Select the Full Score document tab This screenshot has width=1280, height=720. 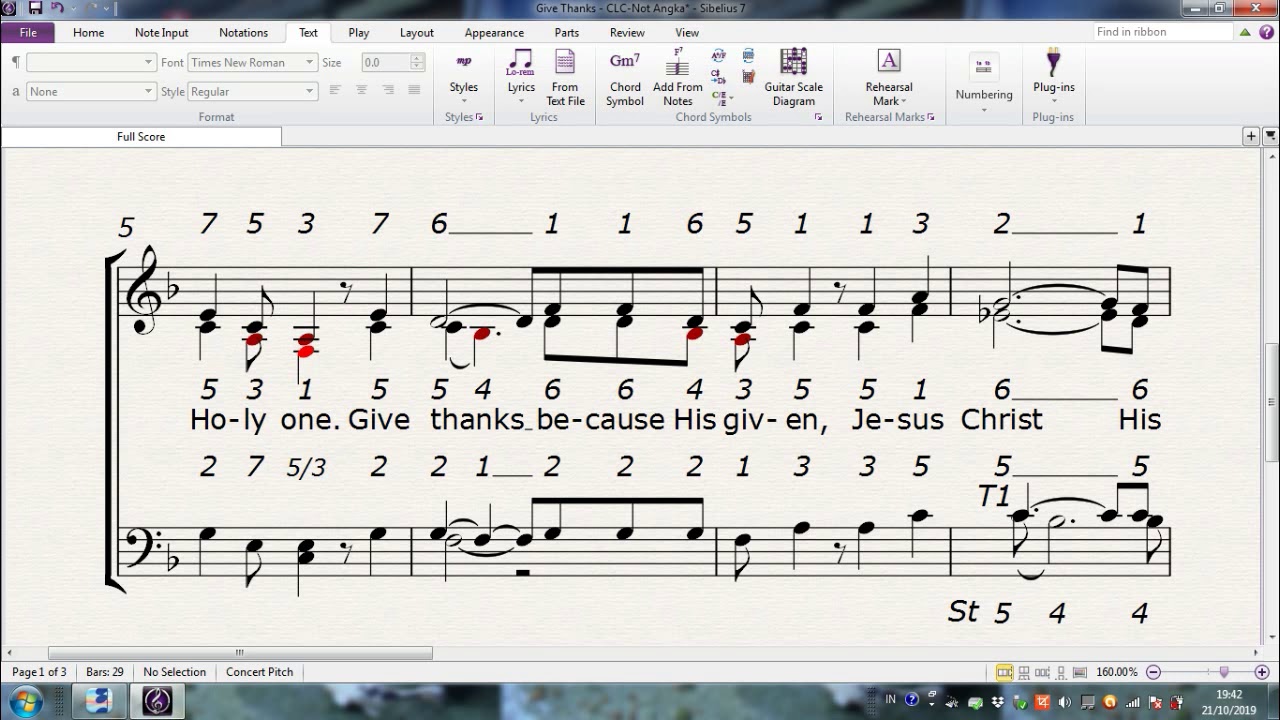(141, 136)
